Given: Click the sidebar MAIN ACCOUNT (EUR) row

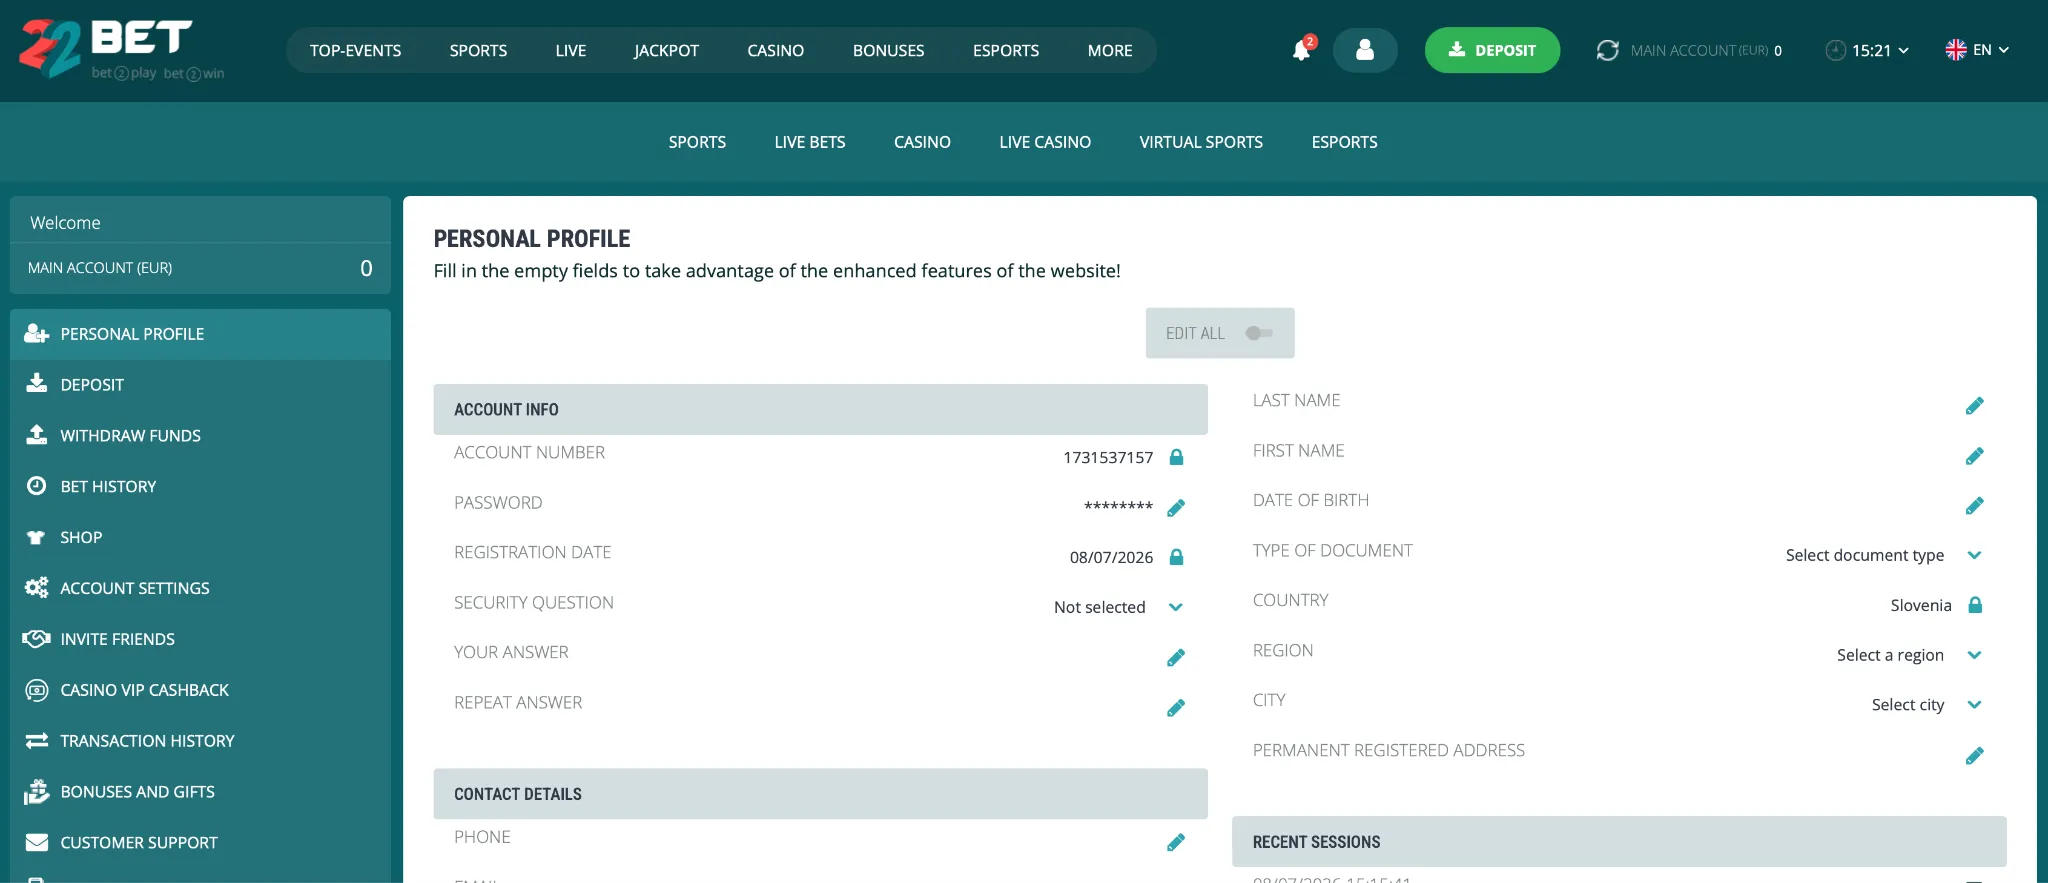Looking at the screenshot, I should [x=200, y=268].
